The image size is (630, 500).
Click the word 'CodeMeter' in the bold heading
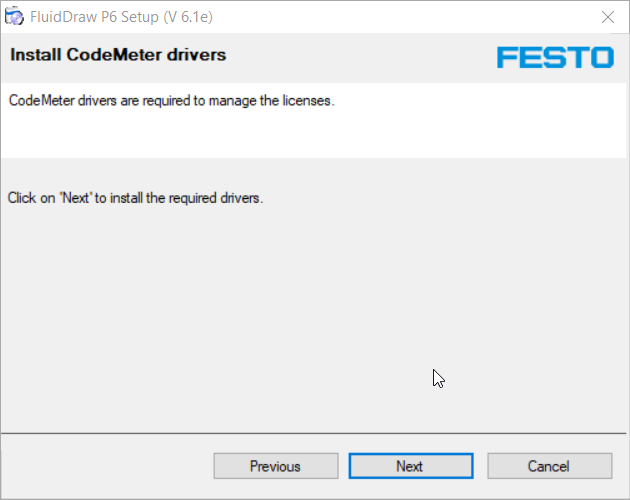click(x=114, y=55)
